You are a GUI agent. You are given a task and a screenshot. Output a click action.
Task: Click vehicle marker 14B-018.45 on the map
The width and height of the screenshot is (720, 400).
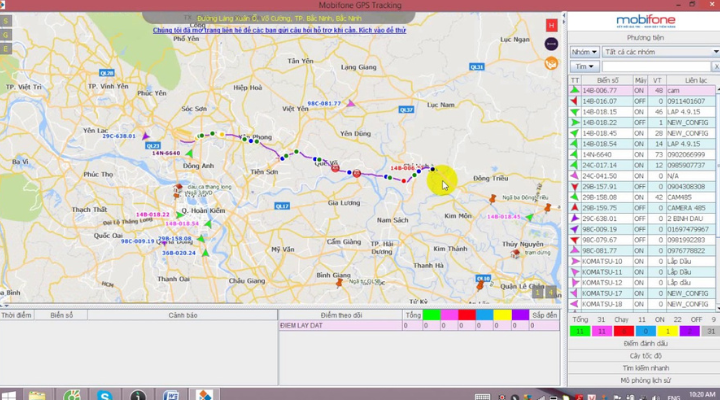[x=529, y=217]
